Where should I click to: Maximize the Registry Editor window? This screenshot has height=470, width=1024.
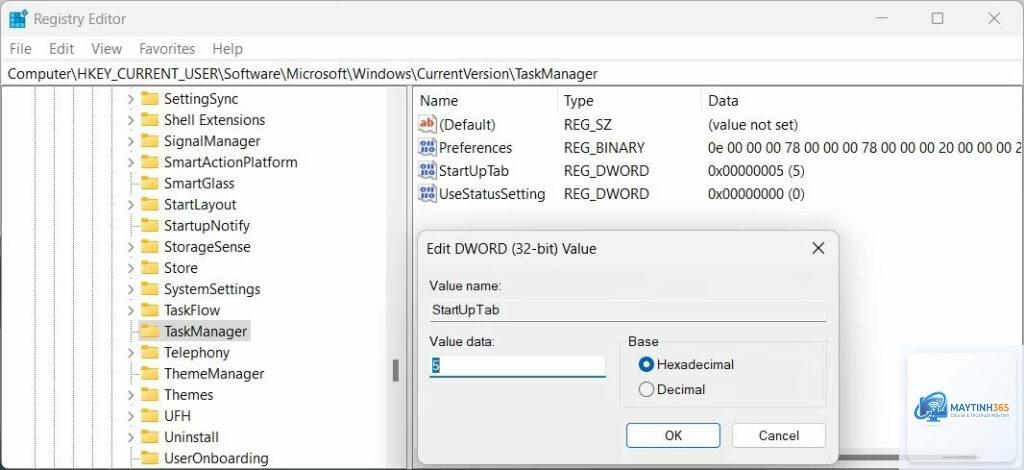click(937, 18)
